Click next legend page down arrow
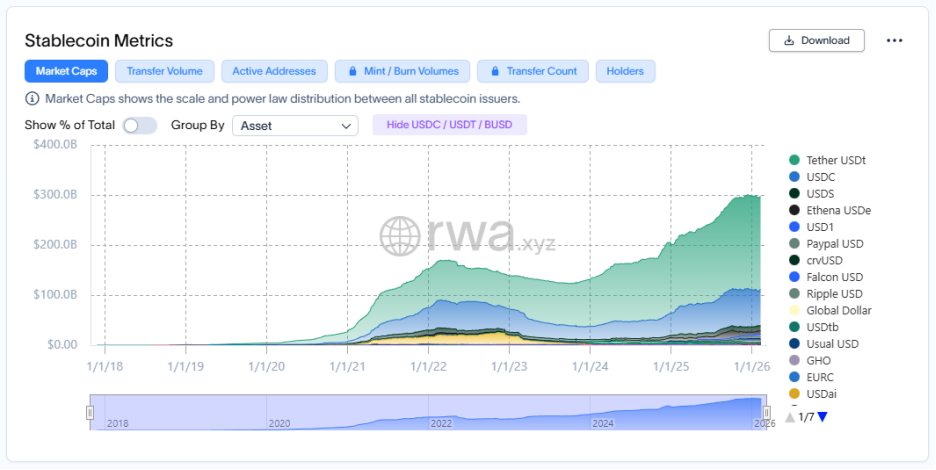 pos(822,417)
